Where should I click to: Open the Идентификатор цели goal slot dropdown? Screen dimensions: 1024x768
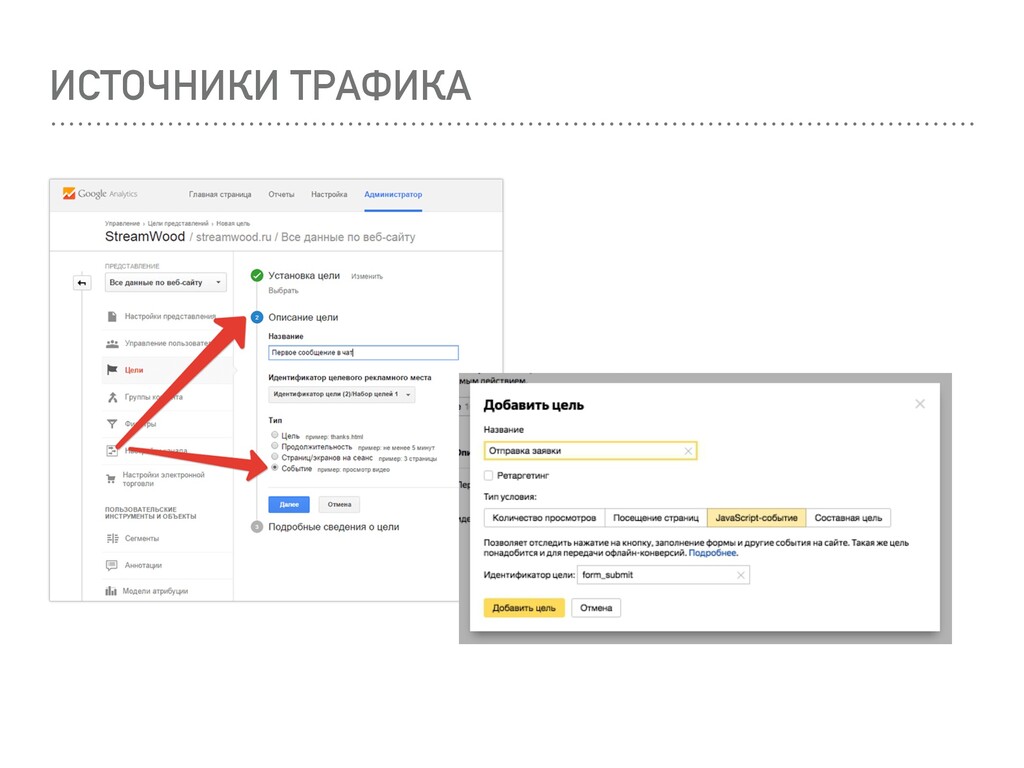(x=342, y=394)
